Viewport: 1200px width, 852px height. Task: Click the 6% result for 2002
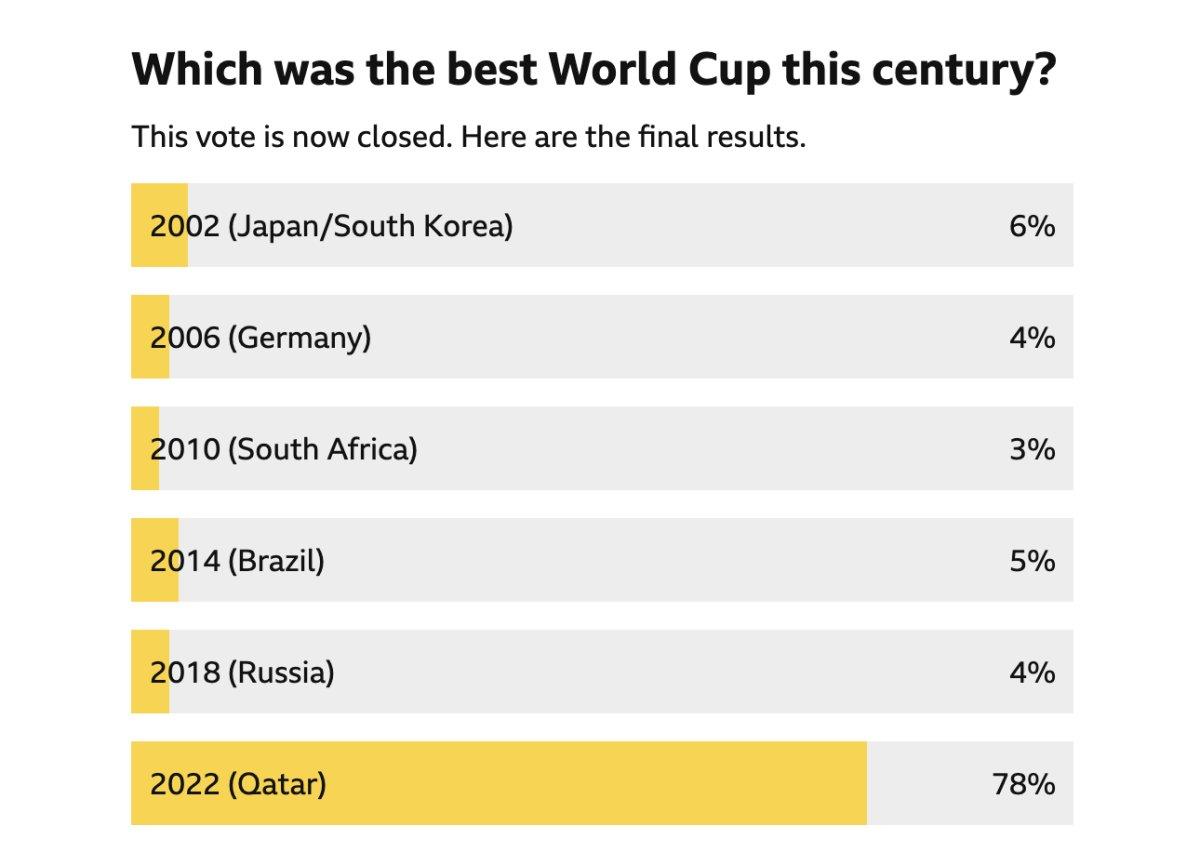coord(1032,226)
